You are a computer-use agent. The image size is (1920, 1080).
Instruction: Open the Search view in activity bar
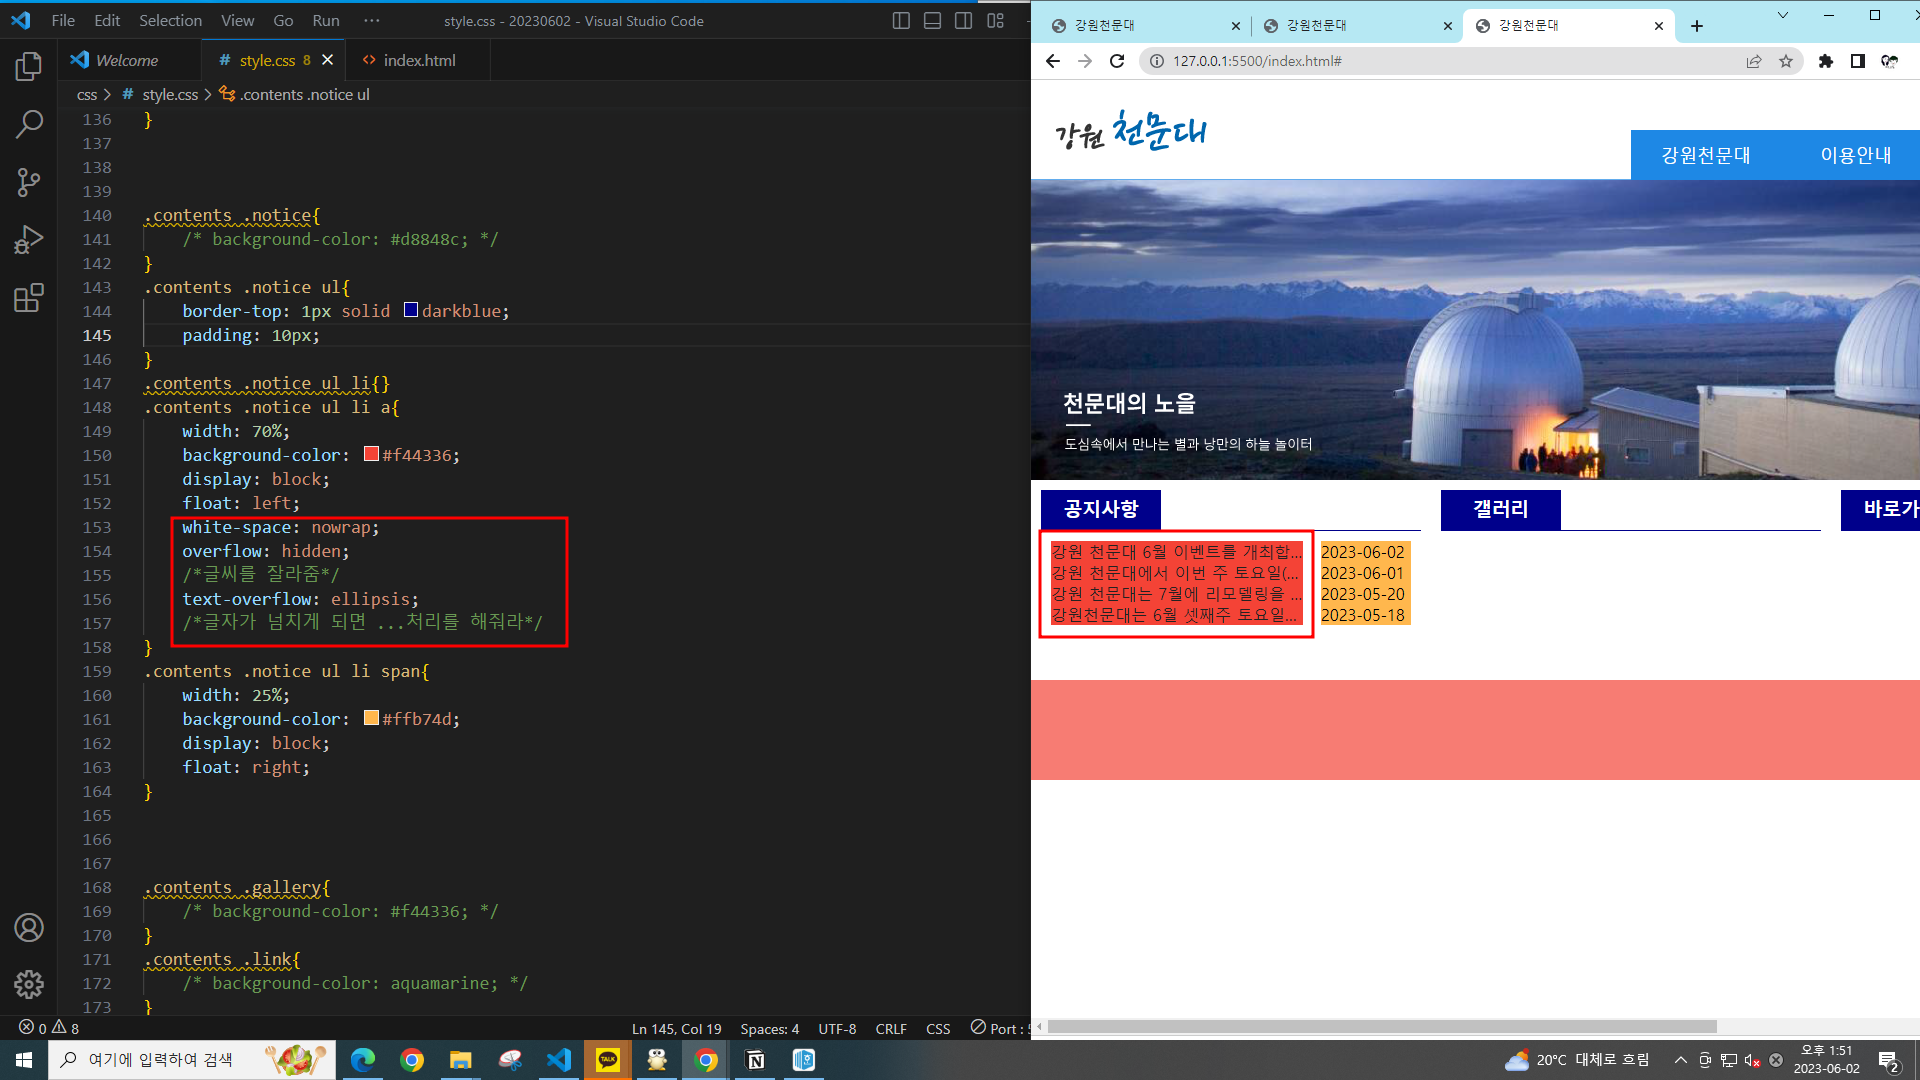point(29,124)
